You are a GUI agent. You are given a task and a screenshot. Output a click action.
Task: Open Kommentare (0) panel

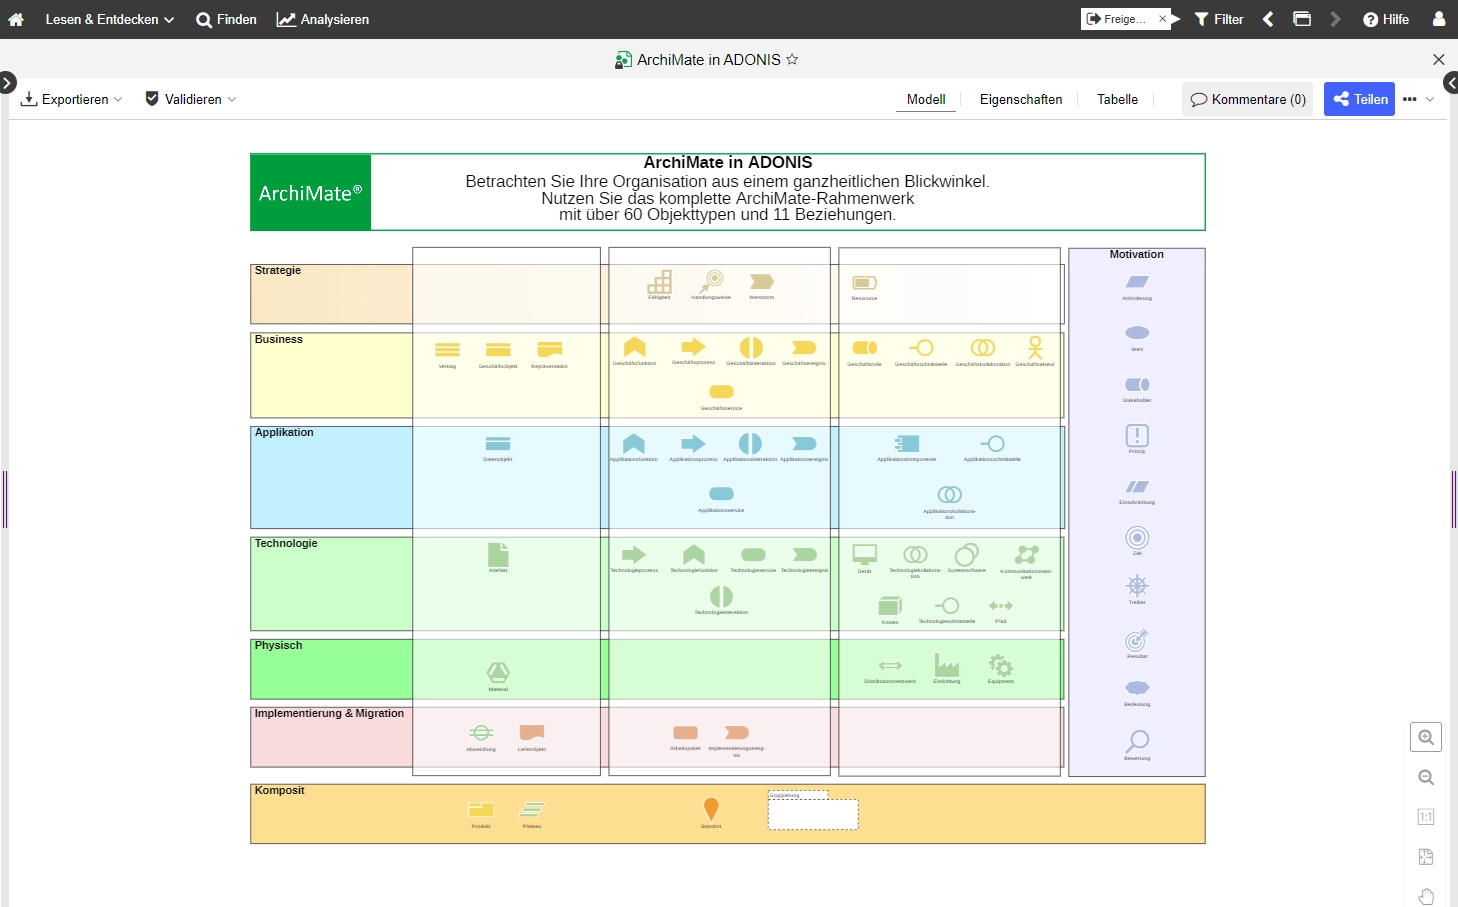click(1248, 99)
